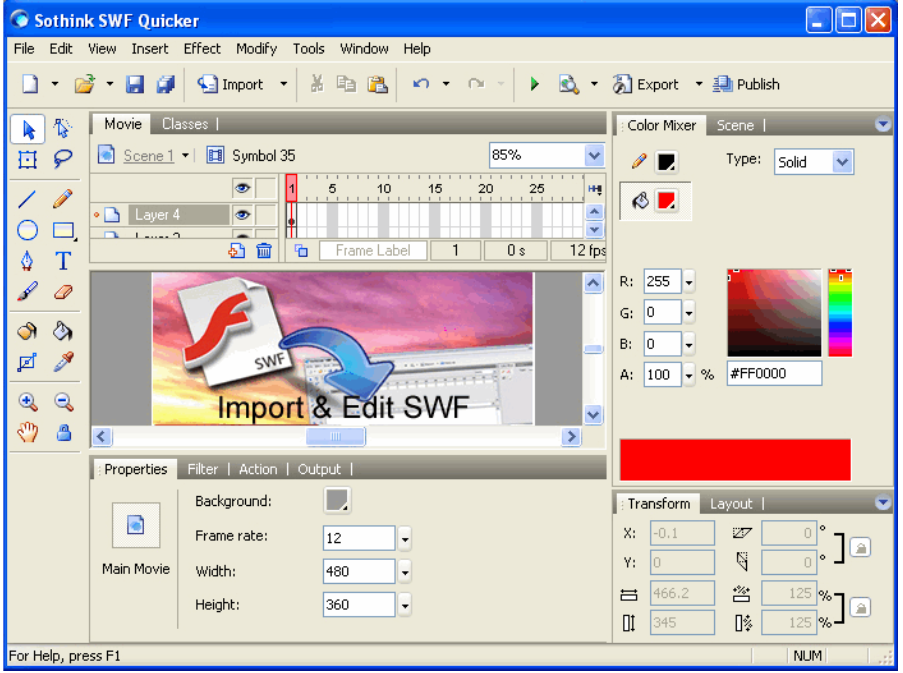The height and width of the screenshot is (673, 903).
Task: Select the Pencil tool
Action: click(63, 199)
